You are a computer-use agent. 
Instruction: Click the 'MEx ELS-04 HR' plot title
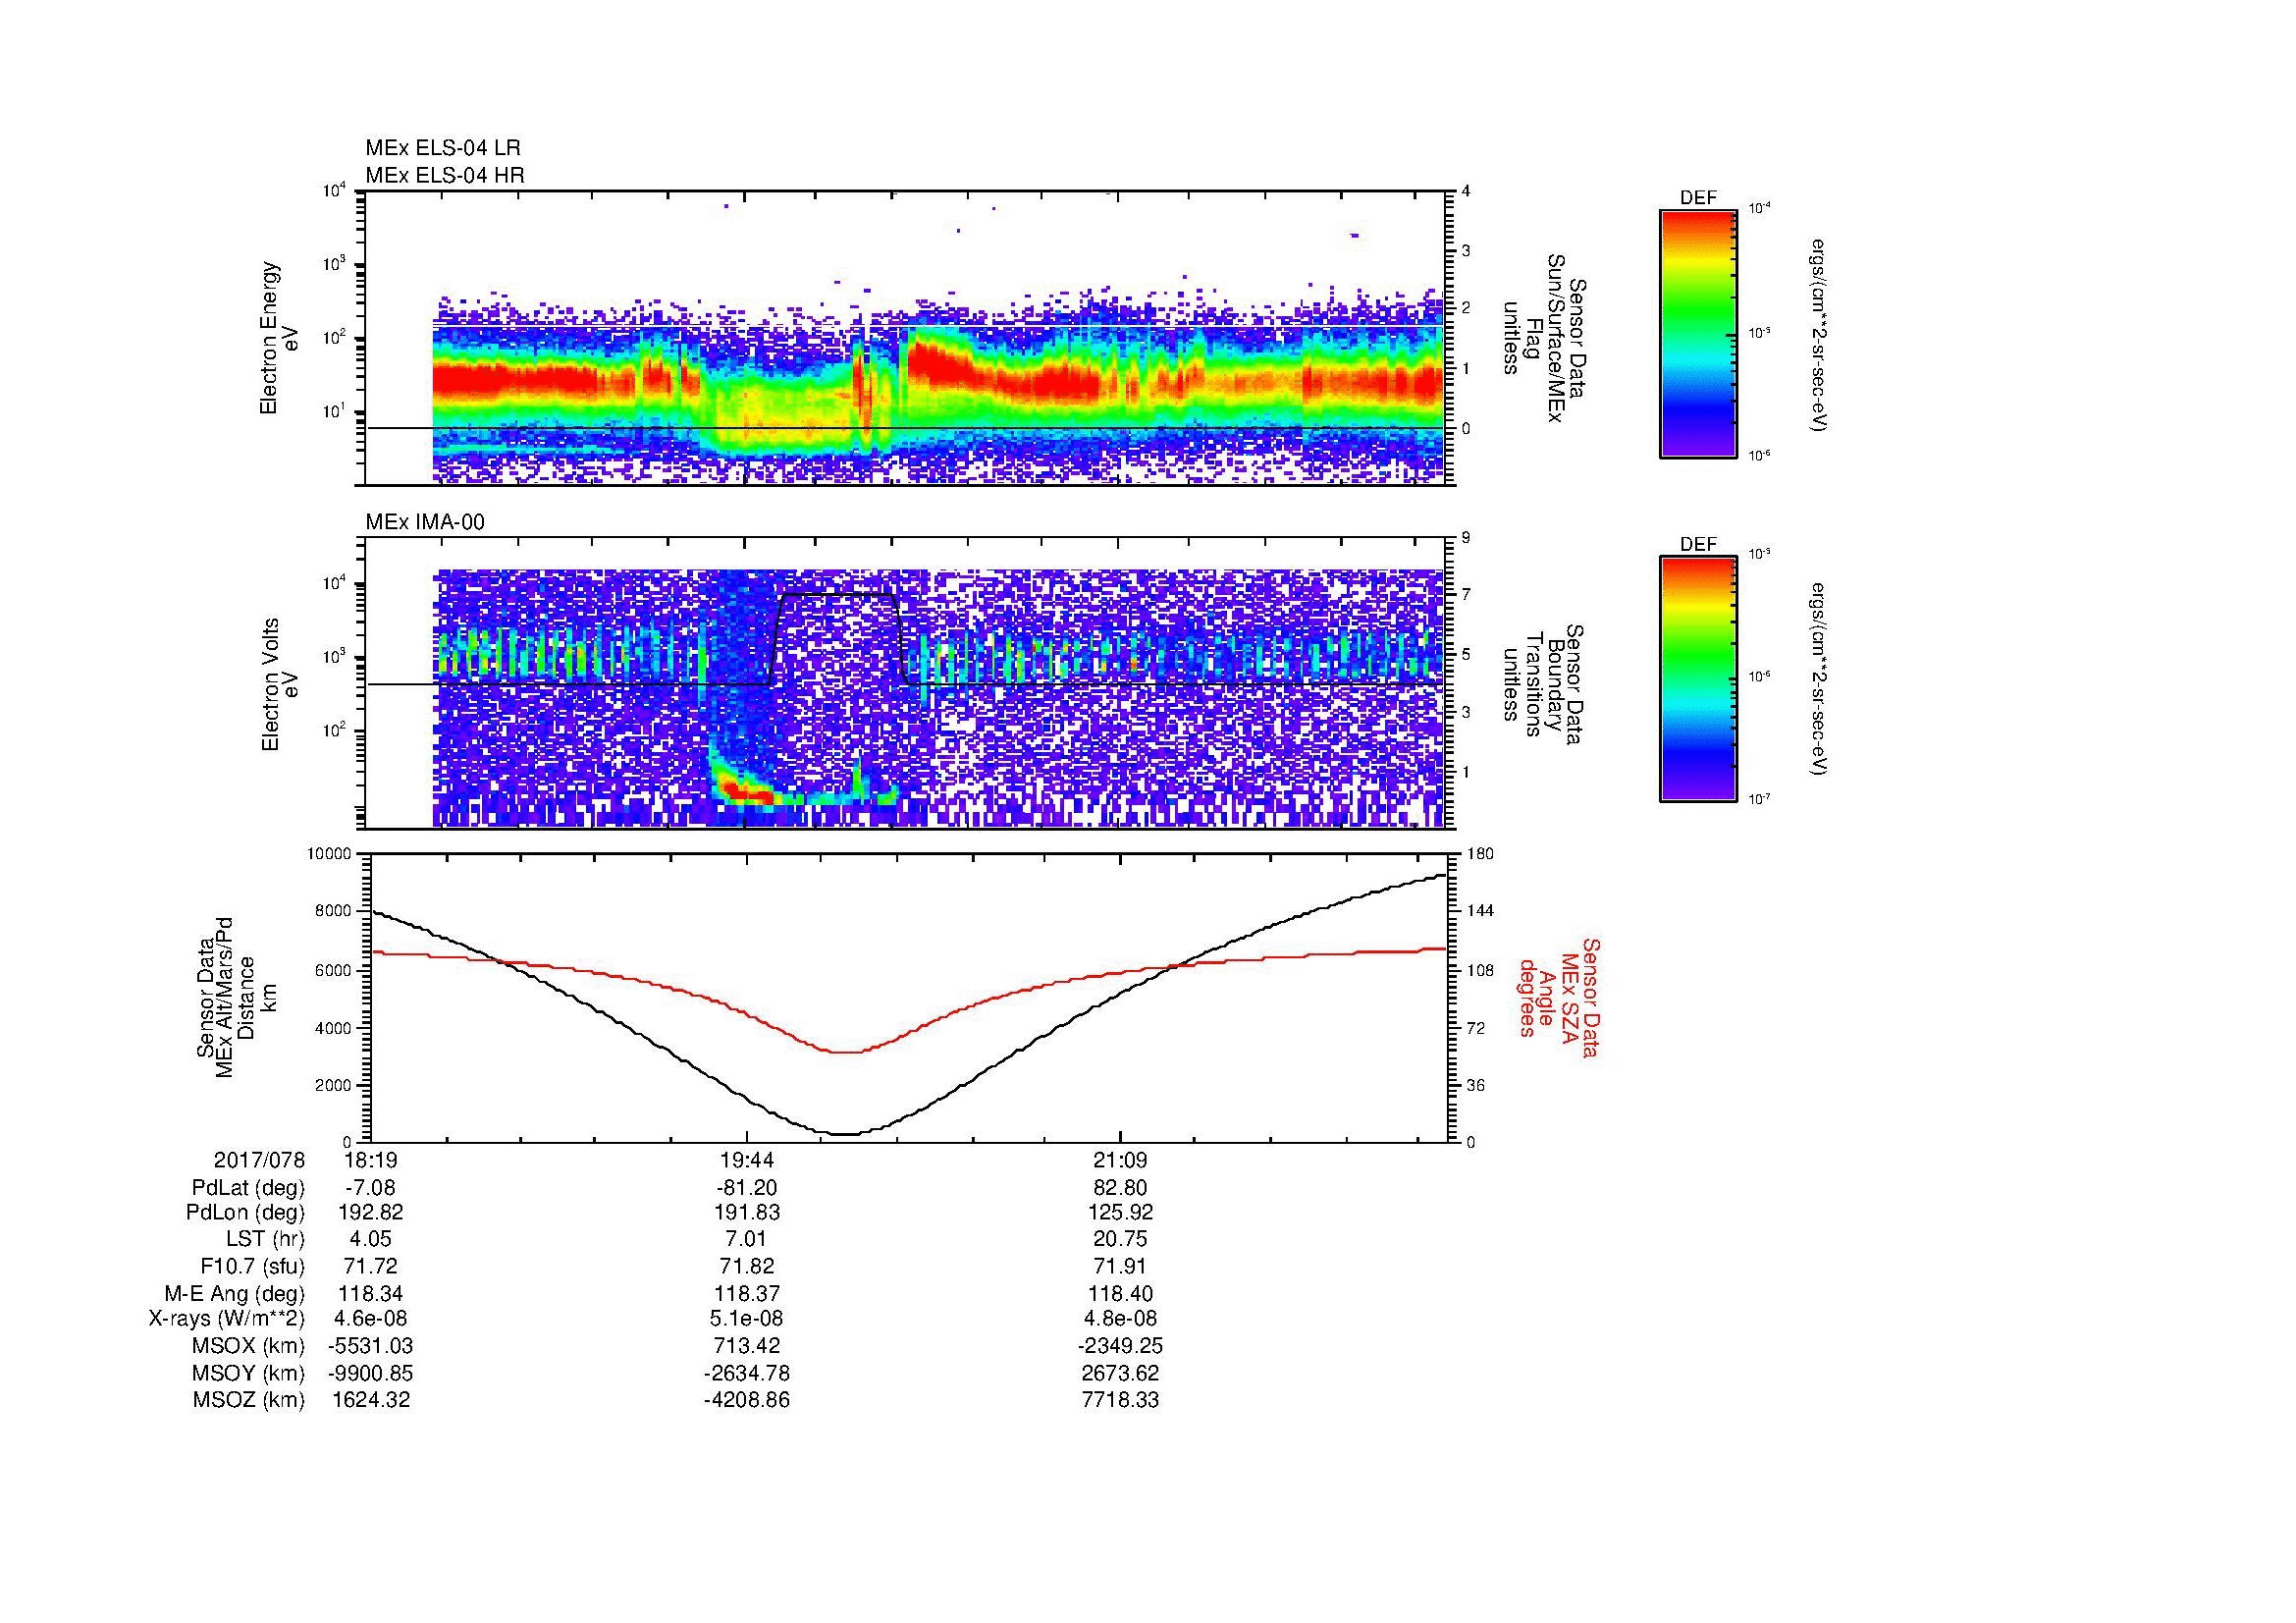point(445,176)
